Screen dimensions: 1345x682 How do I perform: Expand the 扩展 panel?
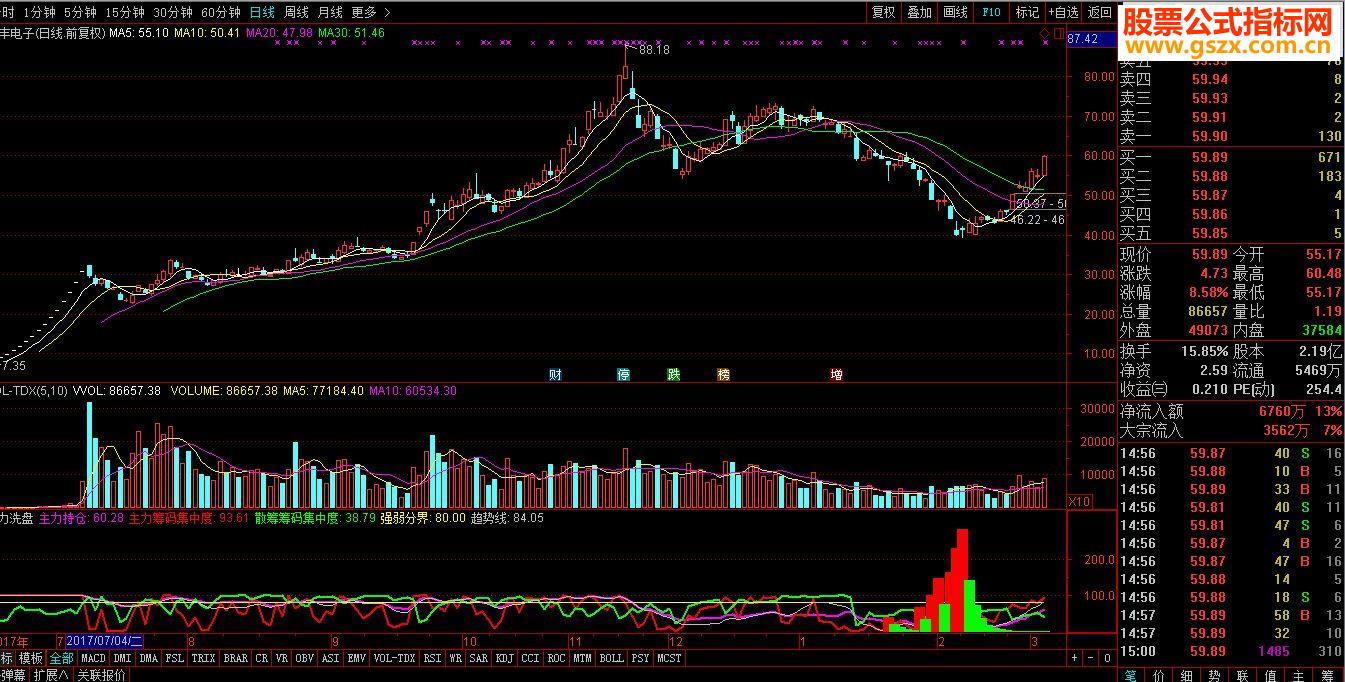coord(50,675)
